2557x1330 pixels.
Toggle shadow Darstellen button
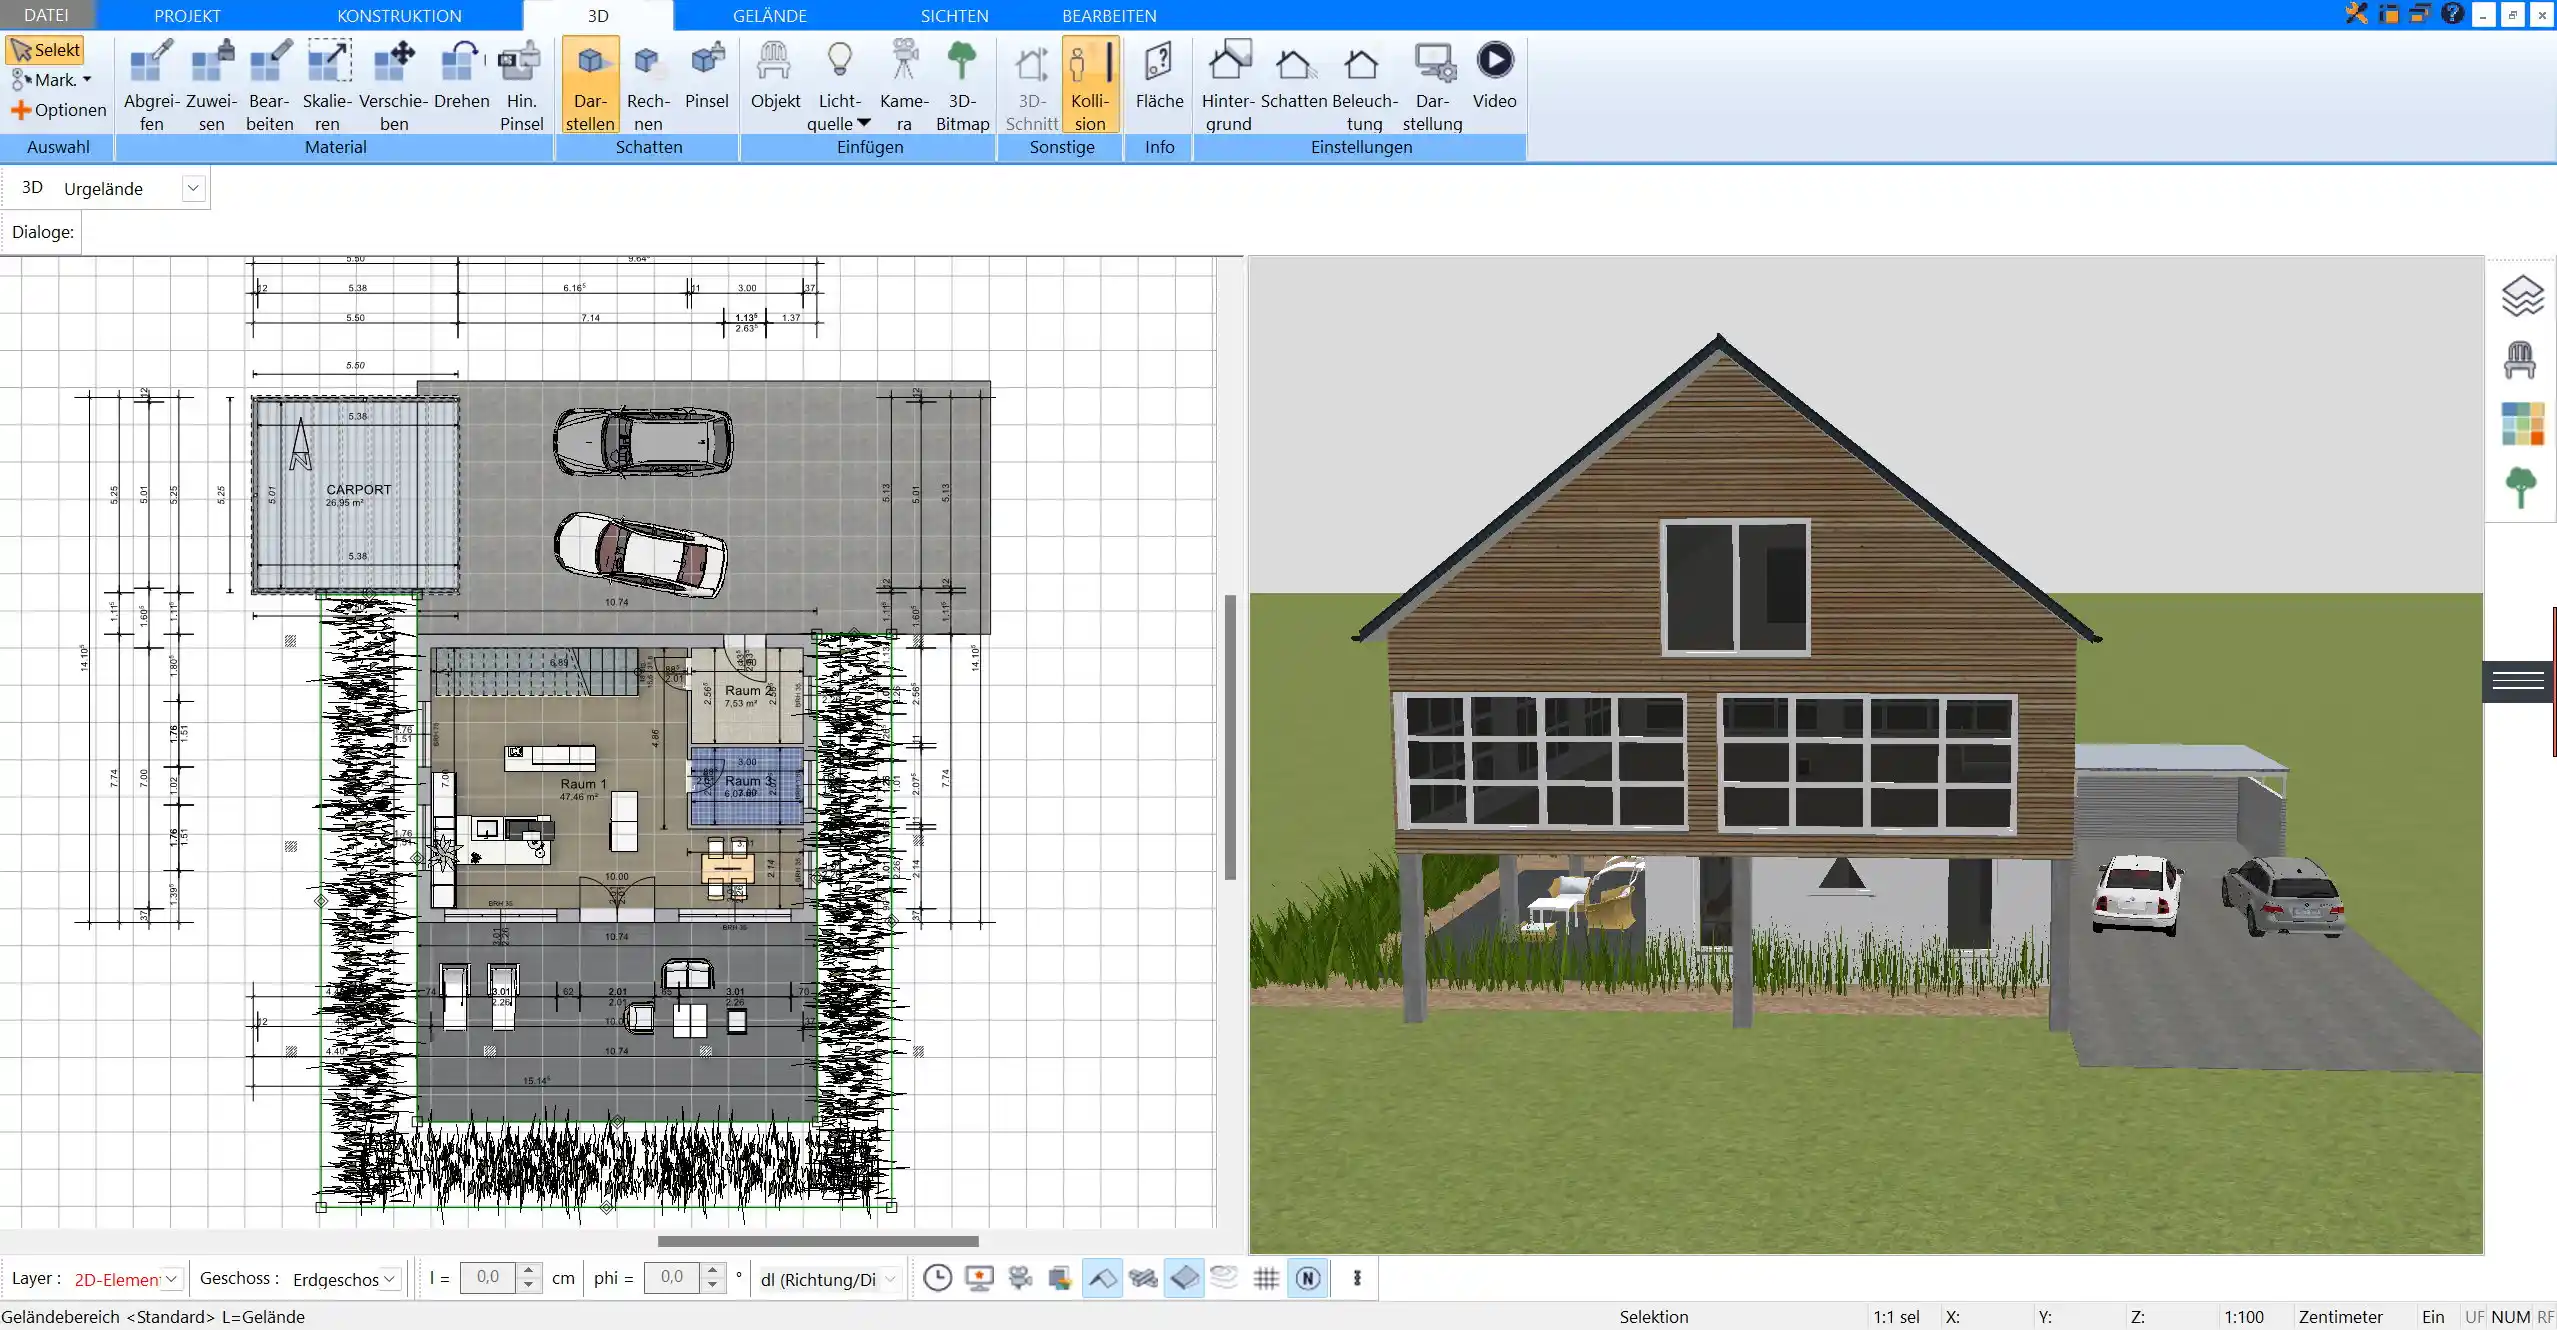tap(591, 85)
